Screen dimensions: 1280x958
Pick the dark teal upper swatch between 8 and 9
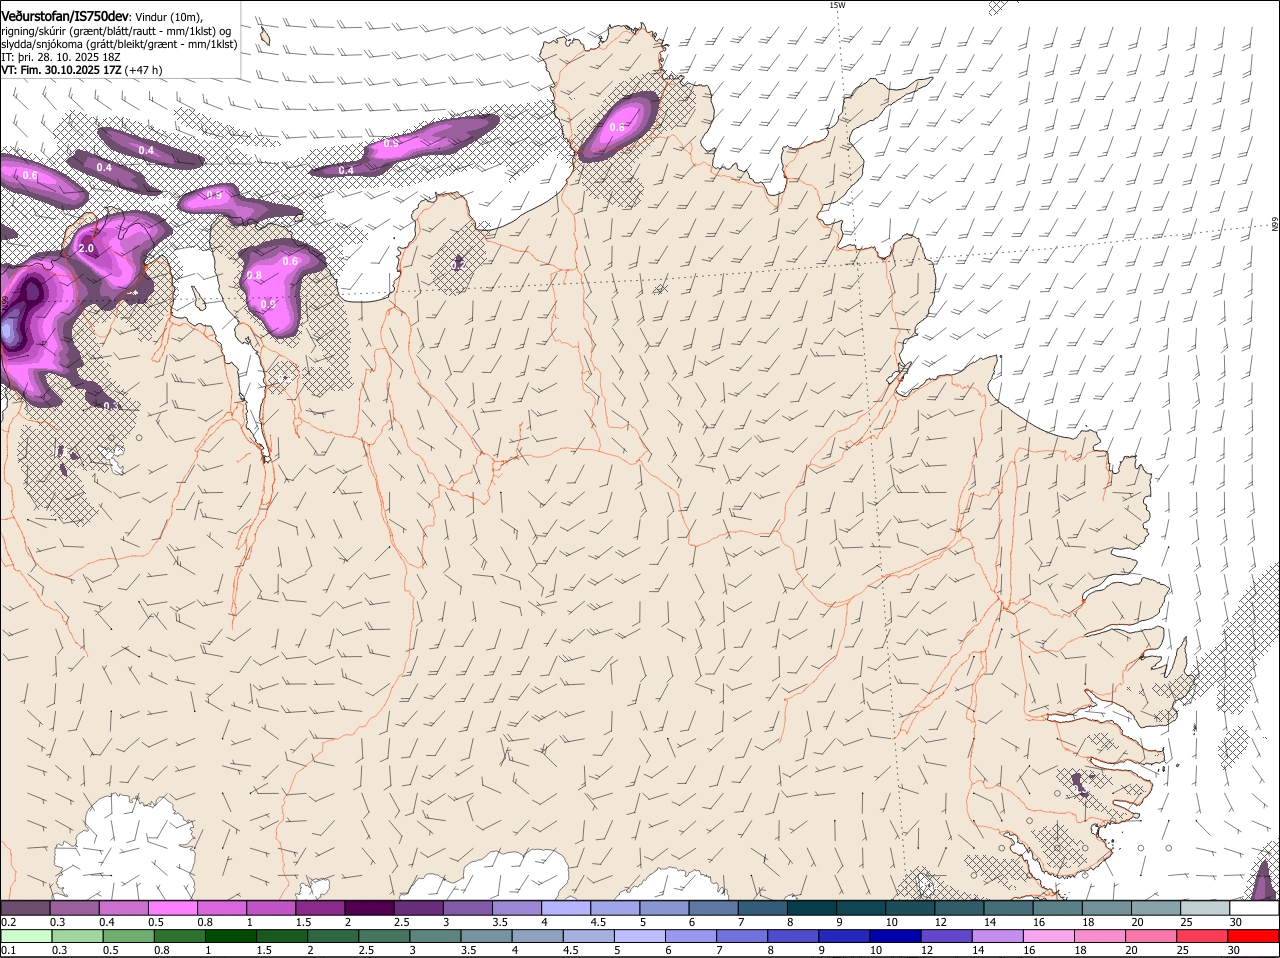pos(812,907)
